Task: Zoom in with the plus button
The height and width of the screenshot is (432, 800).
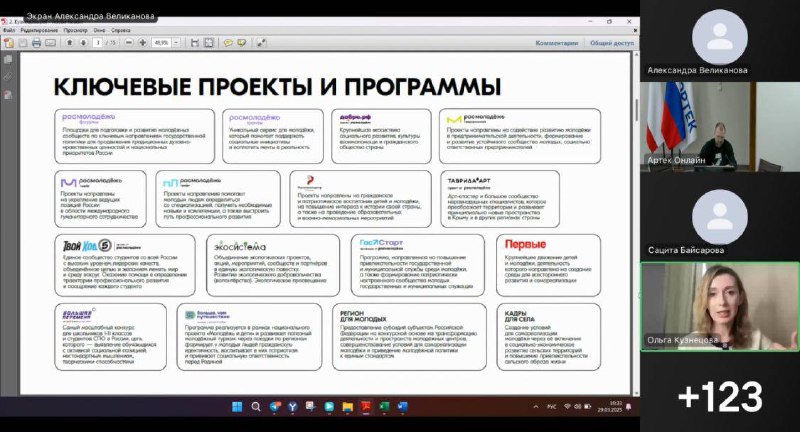Action: pos(143,43)
